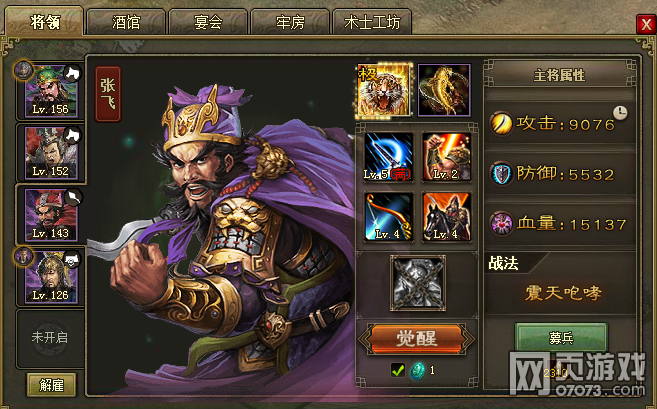Choose the bow skill Lv.4 icon
The image size is (657, 409).
point(388,217)
